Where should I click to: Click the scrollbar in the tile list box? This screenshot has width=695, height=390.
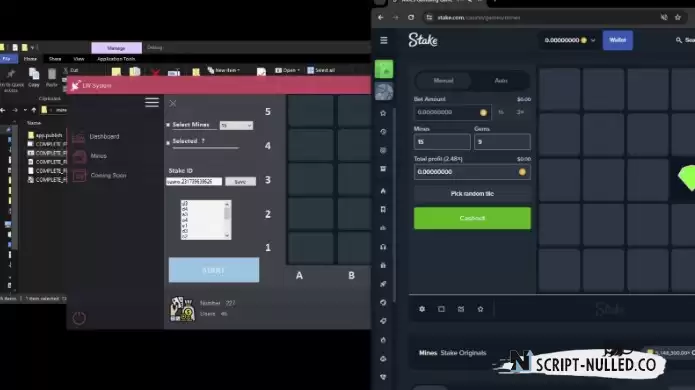pos(227,220)
